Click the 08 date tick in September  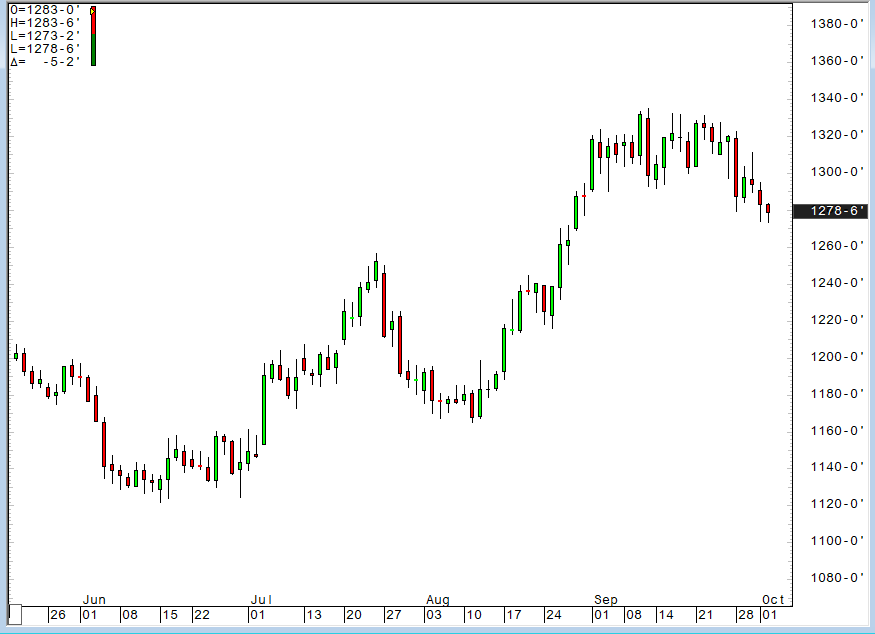[634, 614]
